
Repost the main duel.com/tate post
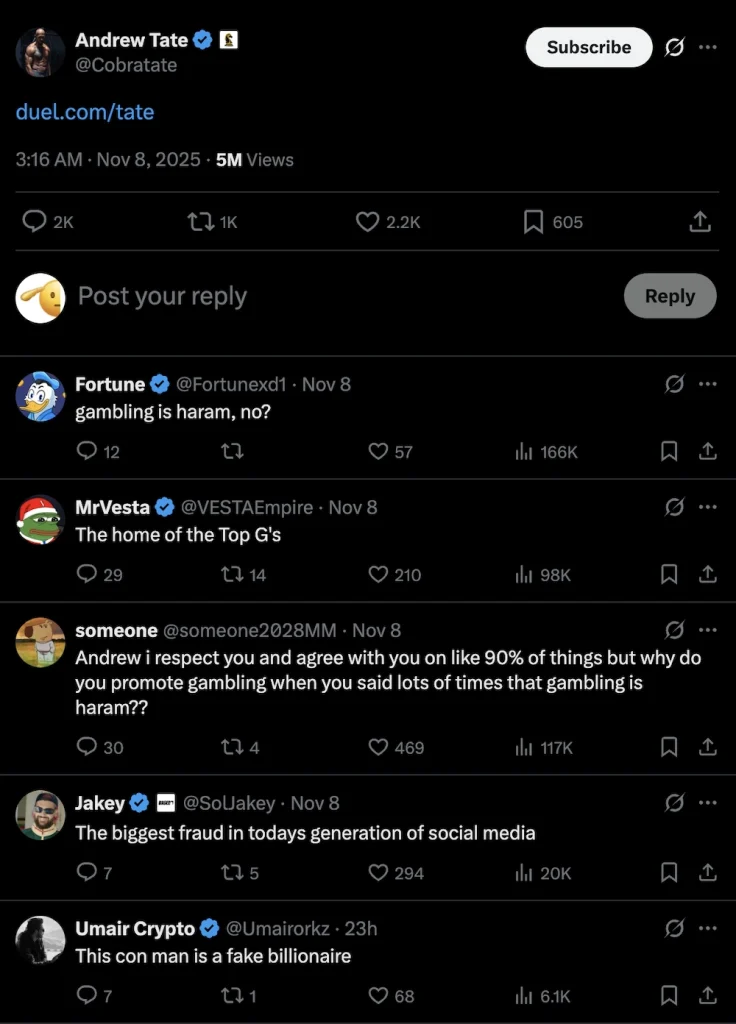pos(201,222)
